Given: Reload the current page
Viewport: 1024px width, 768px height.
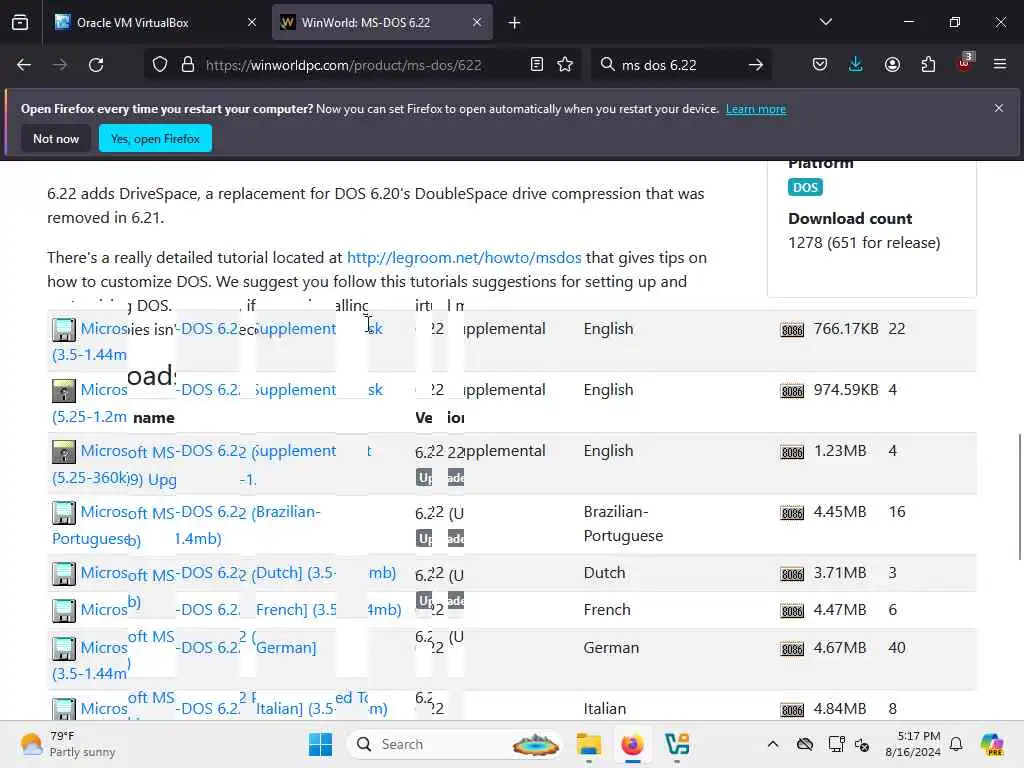Looking at the screenshot, I should [x=96, y=65].
